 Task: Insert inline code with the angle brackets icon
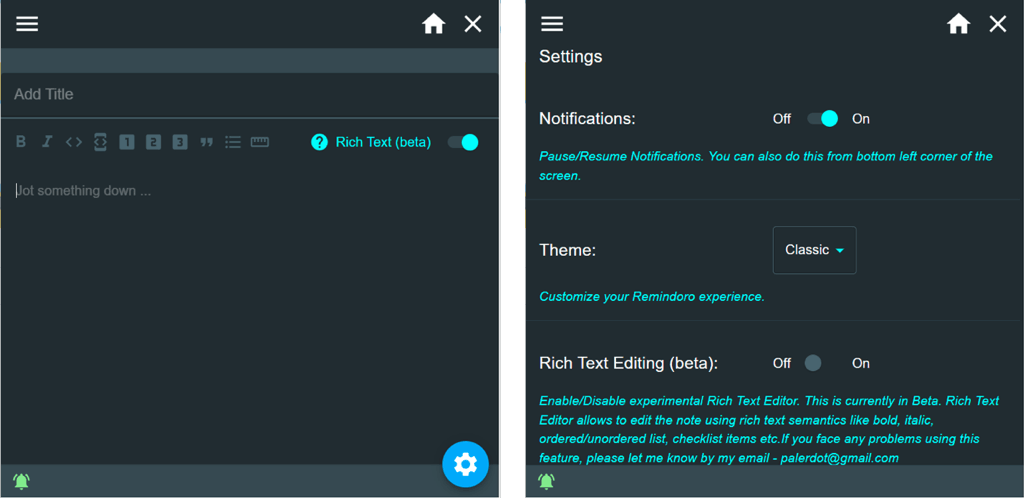click(74, 142)
